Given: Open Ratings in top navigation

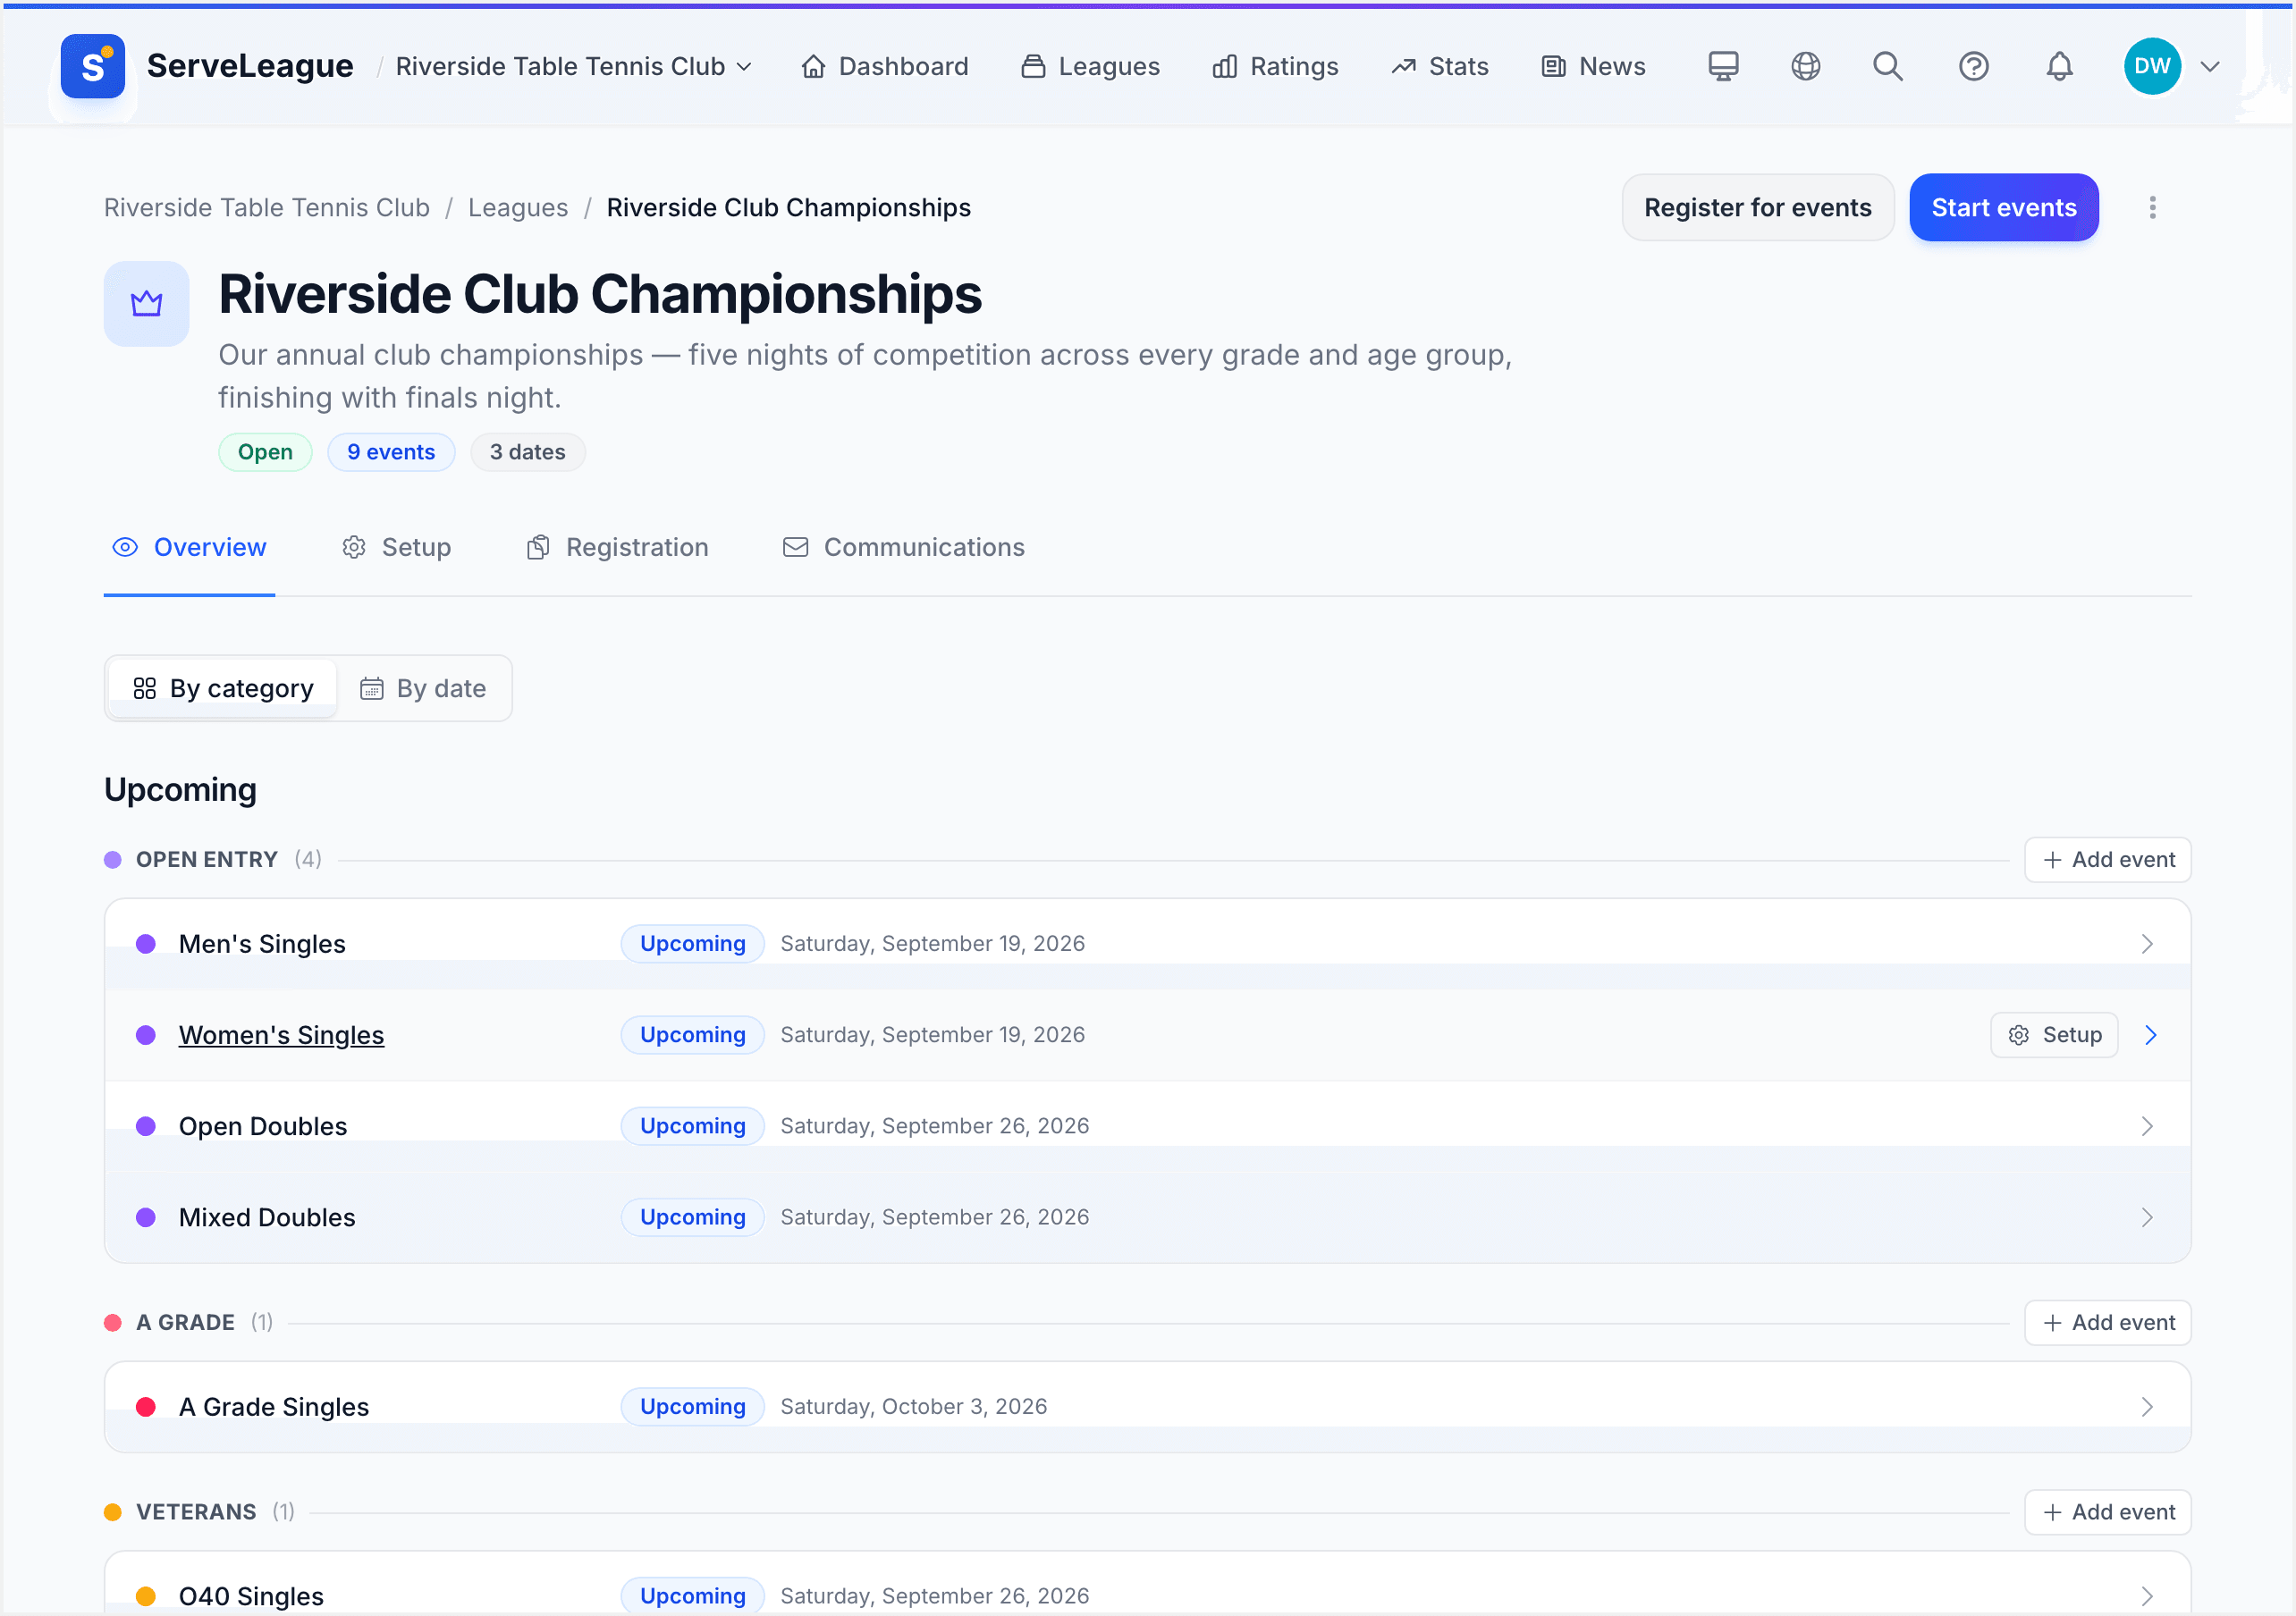Looking at the screenshot, I should [1274, 66].
